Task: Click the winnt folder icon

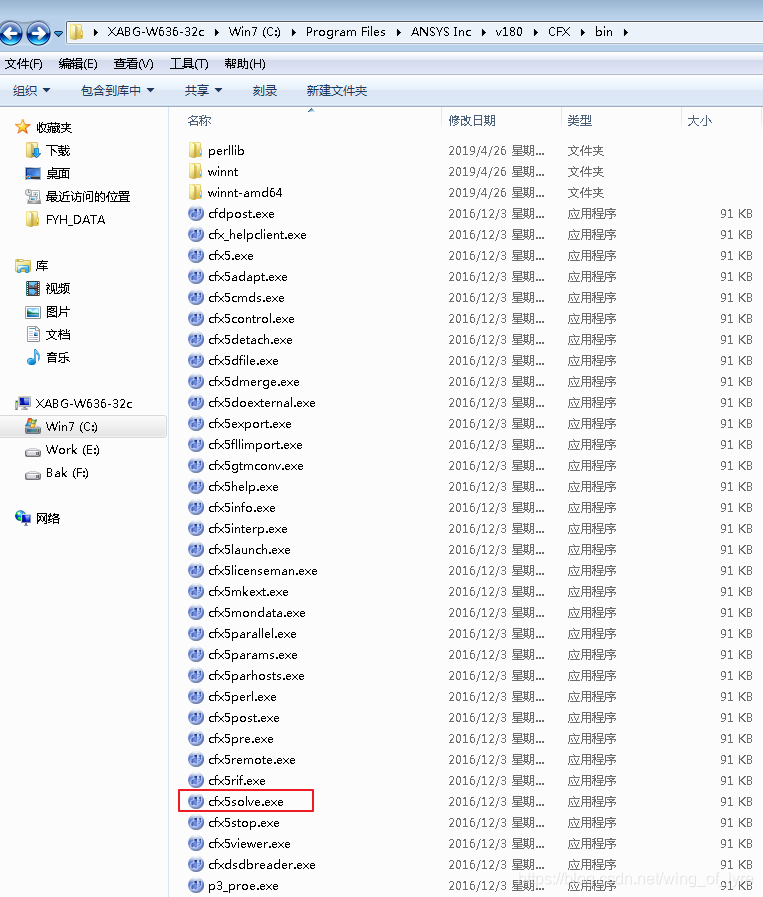Action: click(x=195, y=172)
